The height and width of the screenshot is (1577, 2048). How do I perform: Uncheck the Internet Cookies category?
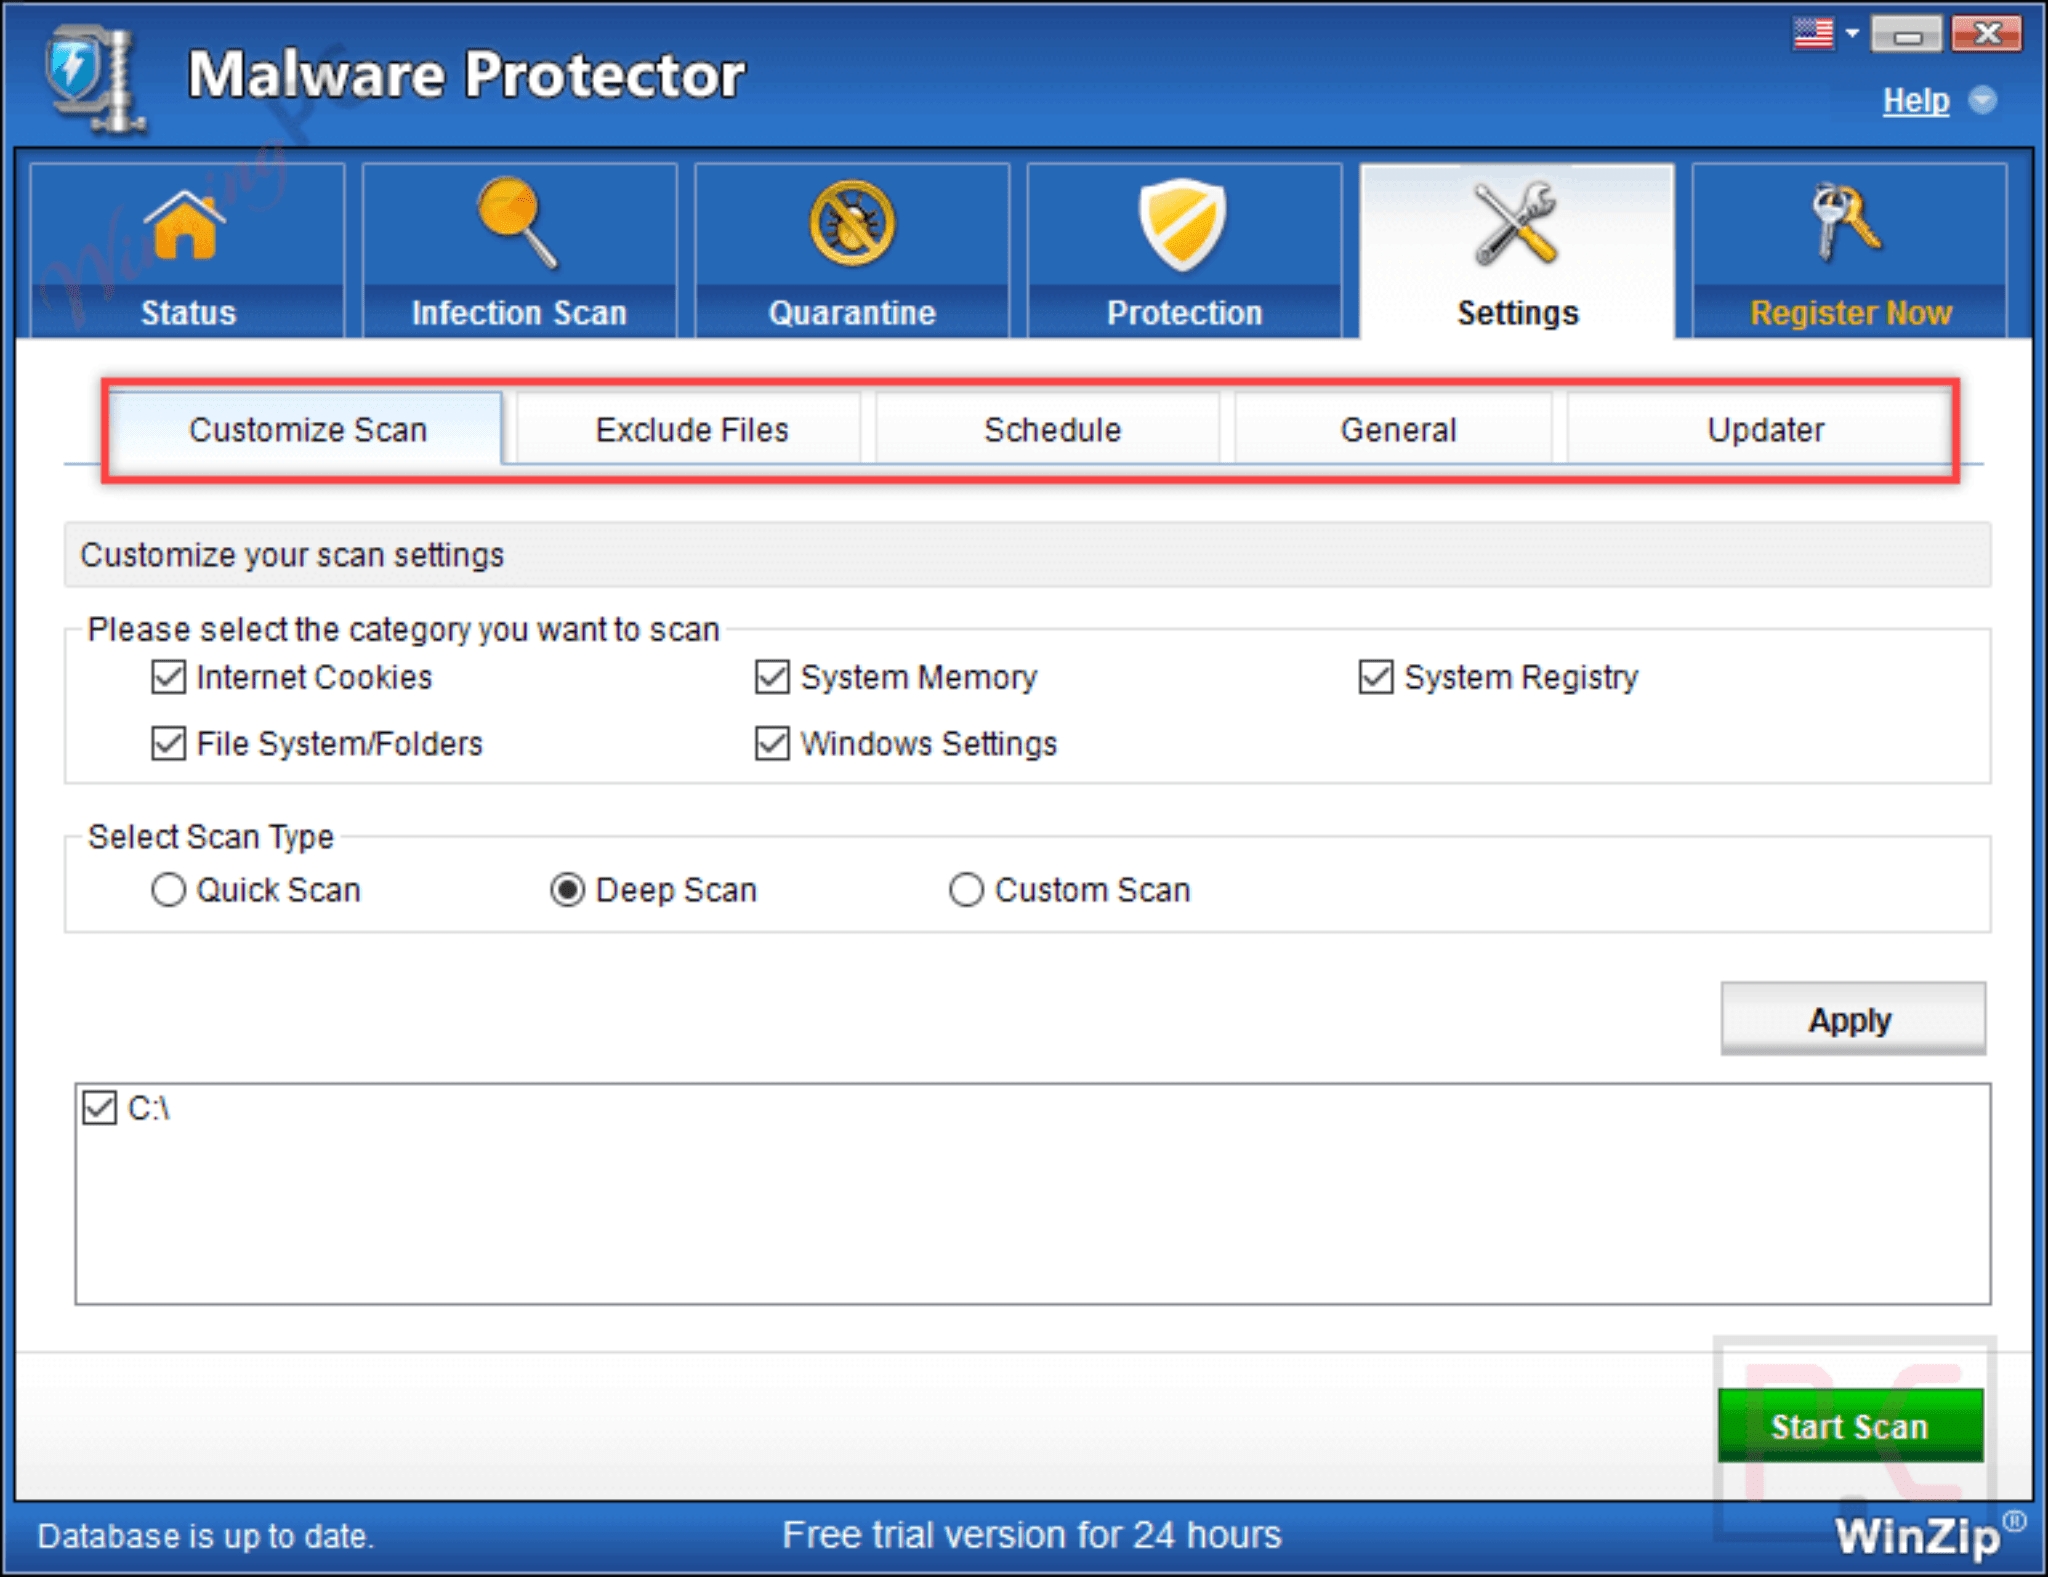point(168,677)
